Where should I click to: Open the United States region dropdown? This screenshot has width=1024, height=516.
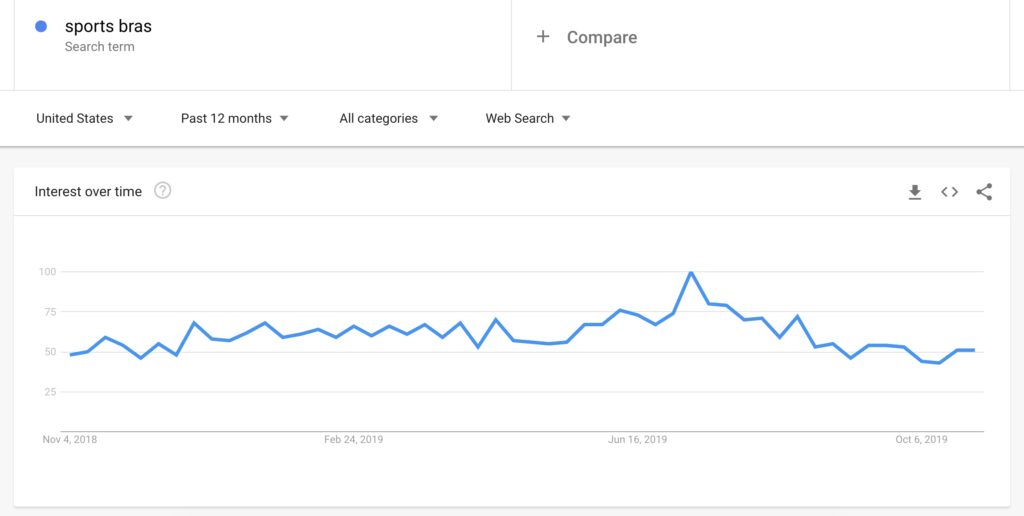tap(84, 118)
